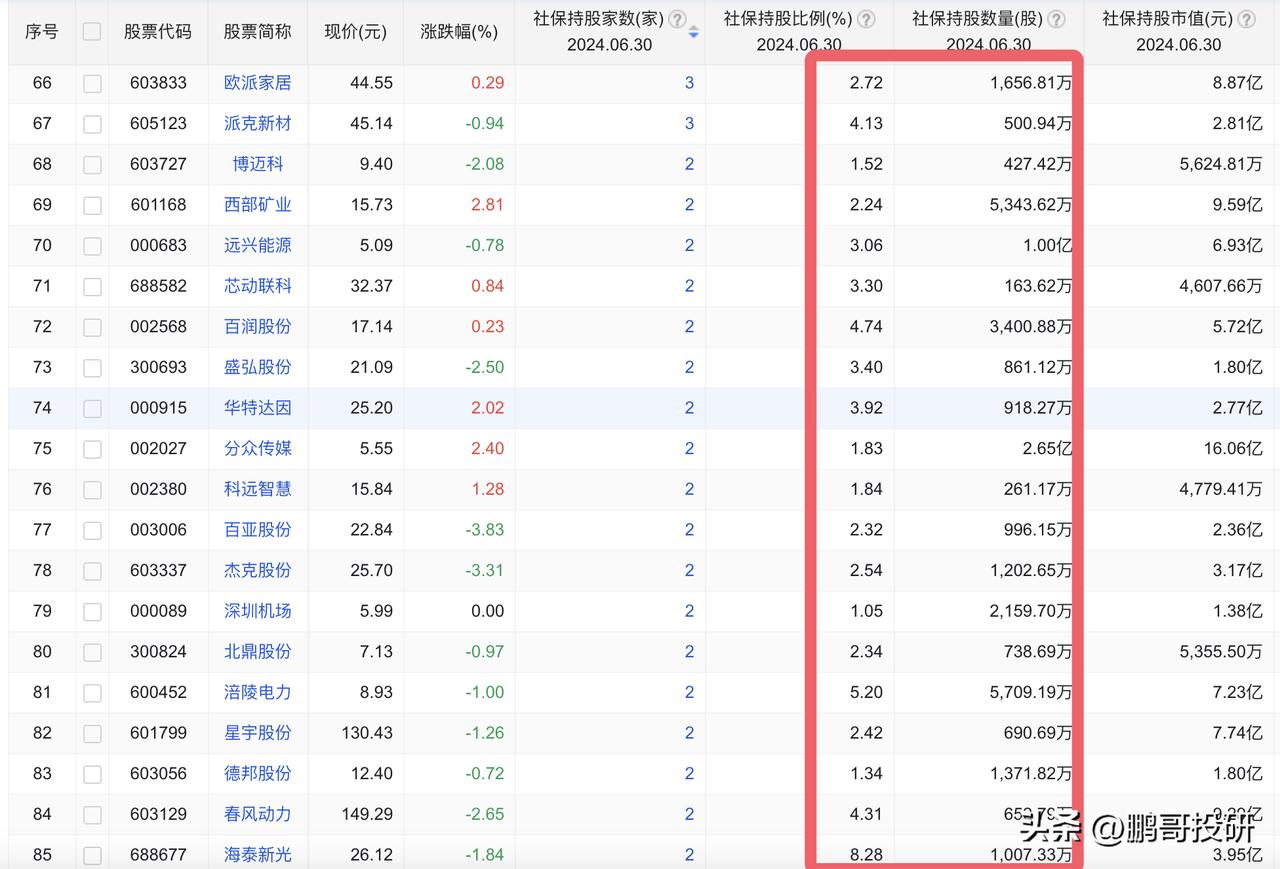Image resolution: width=1280 pixels, height=869 pixels.
Task: Click the 股票简称 column header
Action: coord(258,31)
